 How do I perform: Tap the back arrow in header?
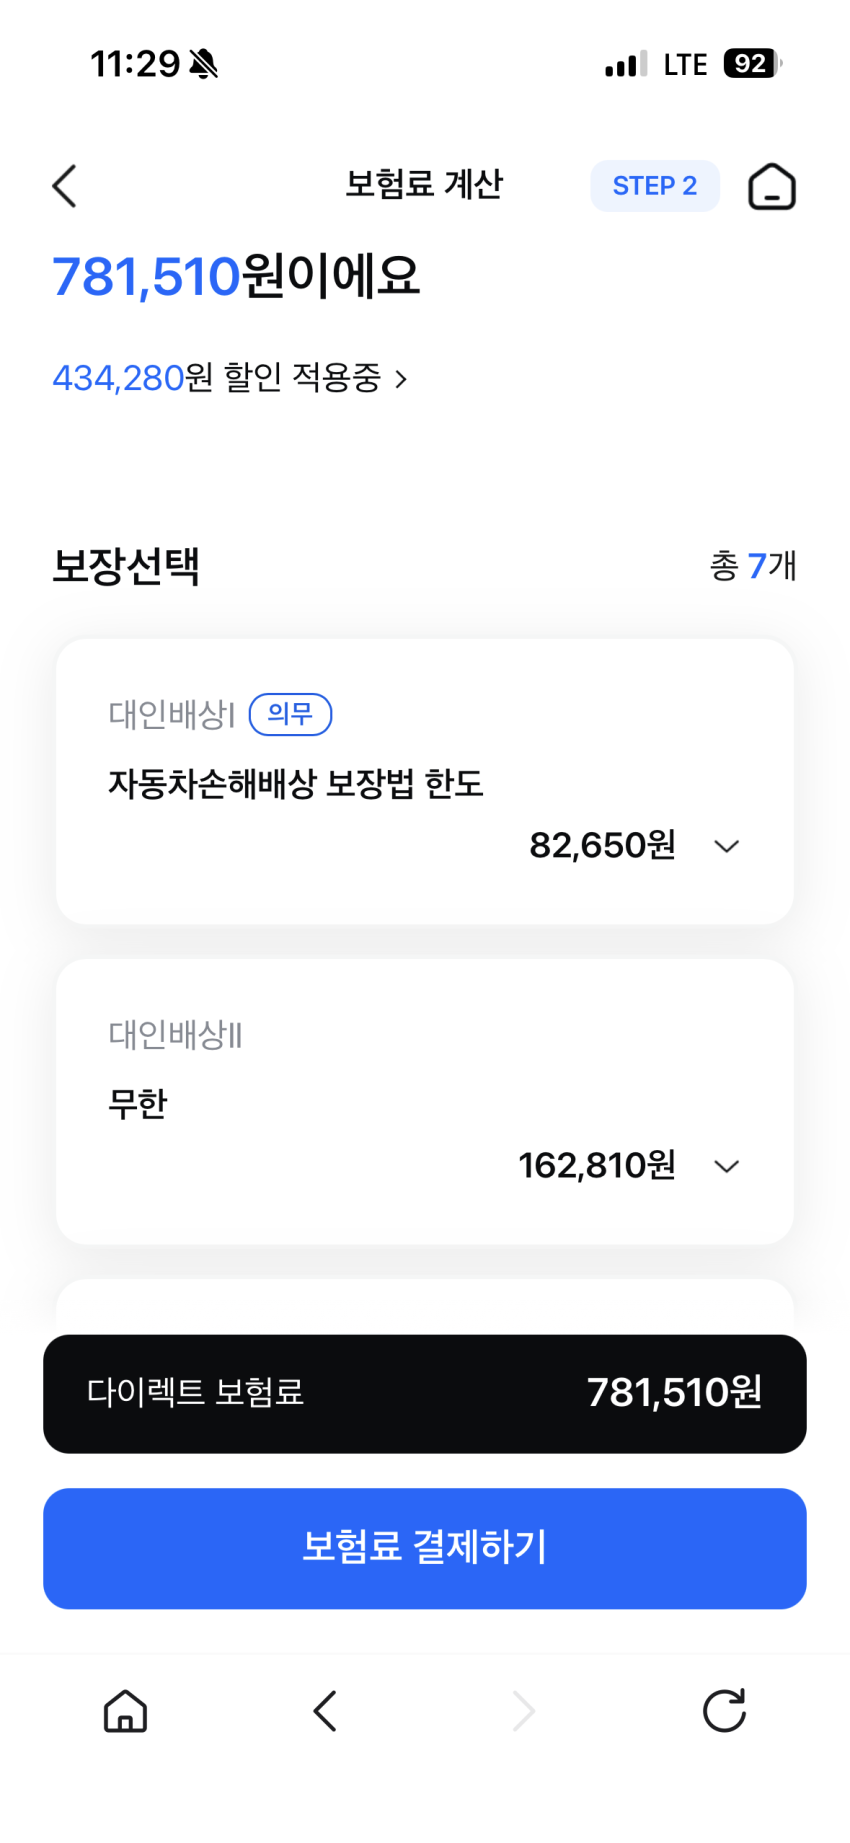(65, 186)
